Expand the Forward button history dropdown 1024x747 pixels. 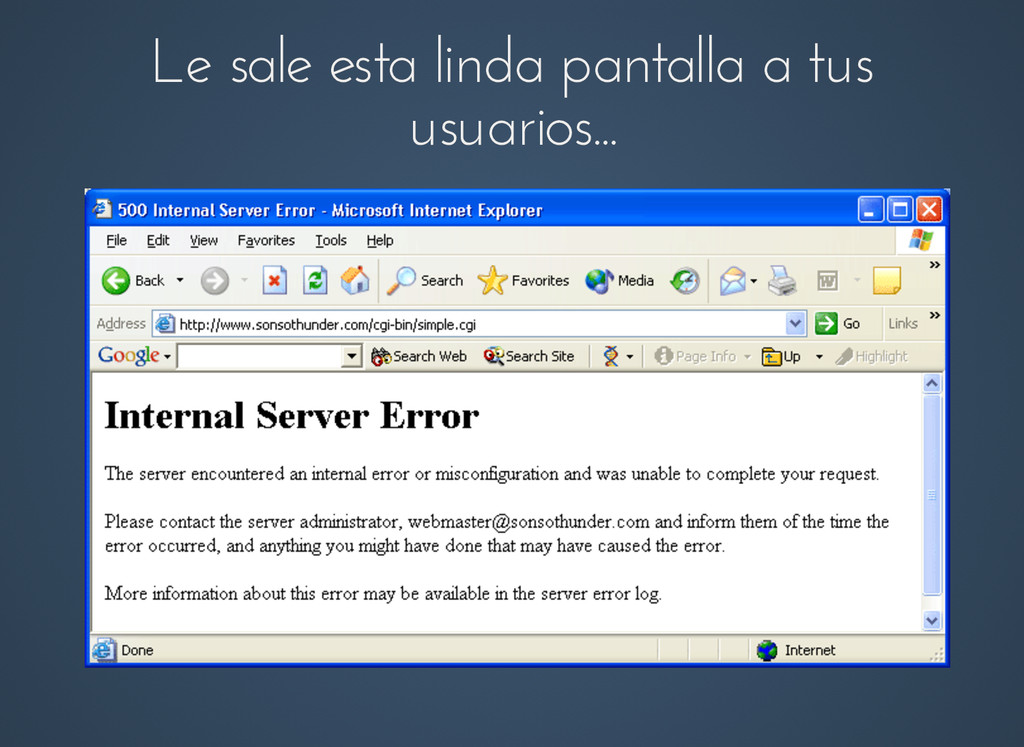[x=245, y=281]
